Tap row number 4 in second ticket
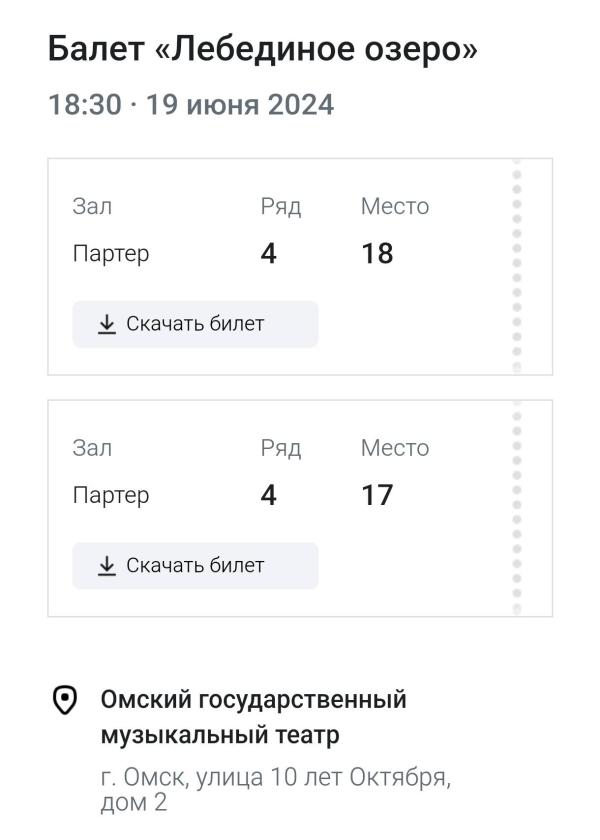Image resolution: width=600 pixels, height=840 pixels. [268, 495]
